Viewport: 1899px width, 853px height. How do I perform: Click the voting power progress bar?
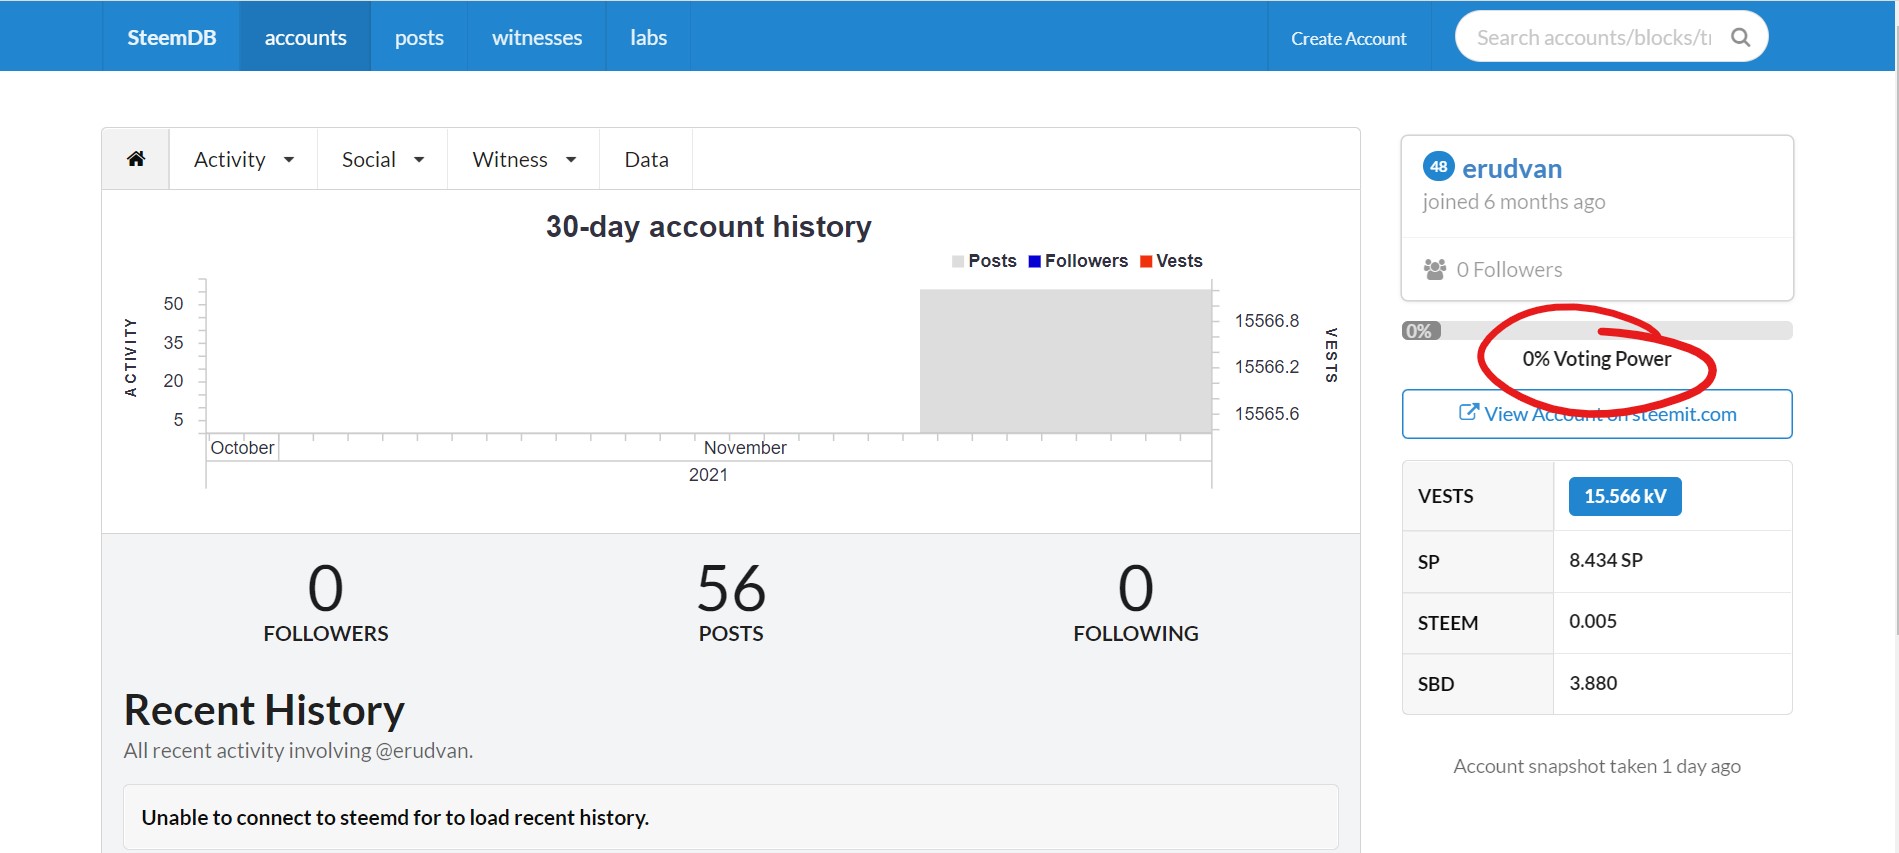(1597, 331)
